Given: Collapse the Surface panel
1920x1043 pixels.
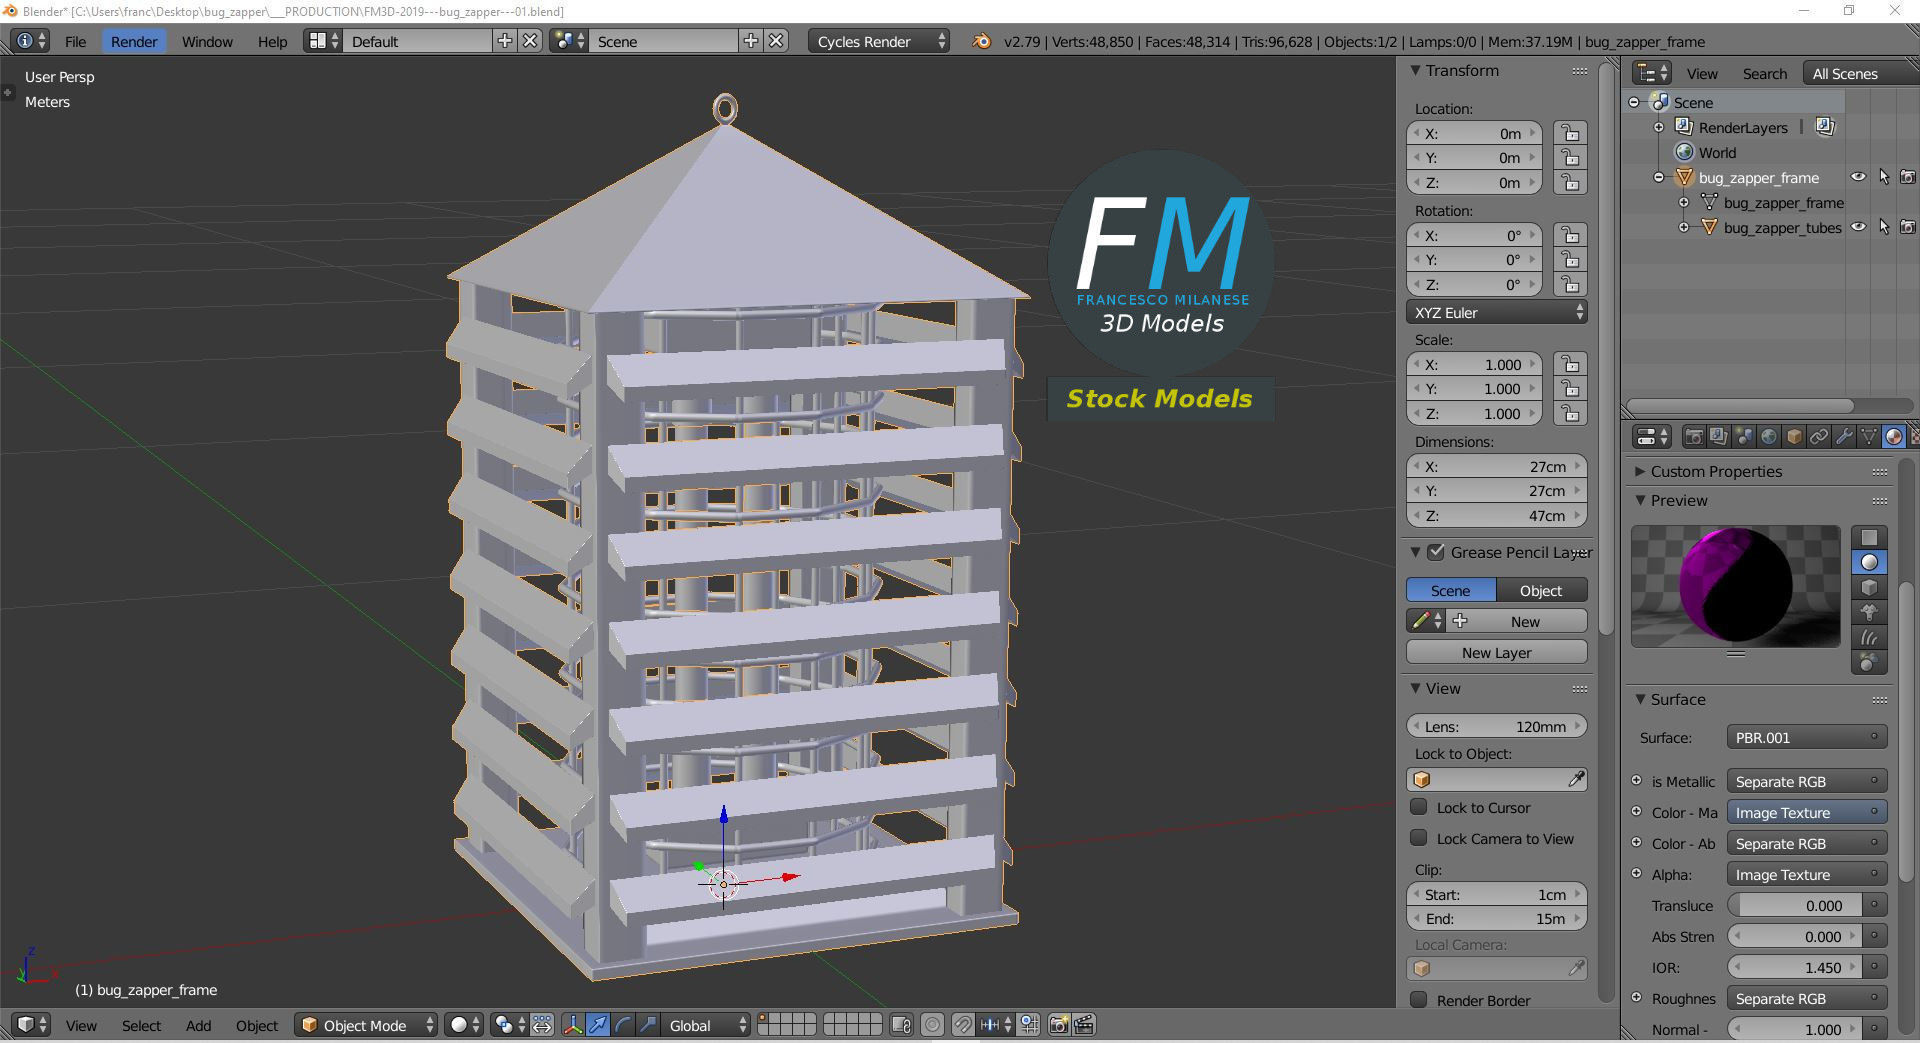Looking at the screenshot, I should pyautogui.click(x=1640, y=699).
